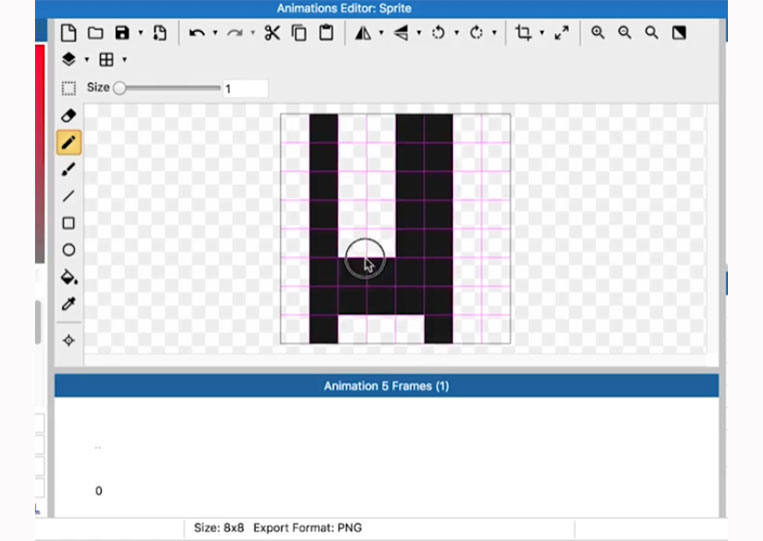
Task: Select the Brush tool
Action: tap(69, 169)
